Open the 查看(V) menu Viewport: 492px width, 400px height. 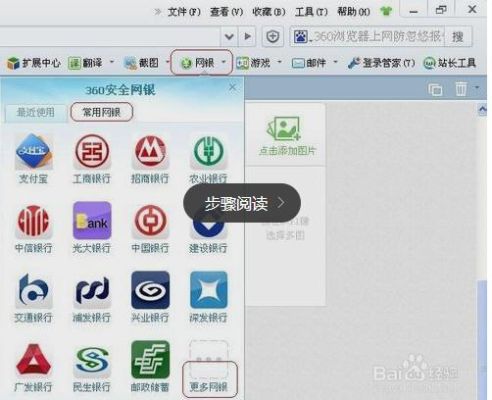[226, 12]
